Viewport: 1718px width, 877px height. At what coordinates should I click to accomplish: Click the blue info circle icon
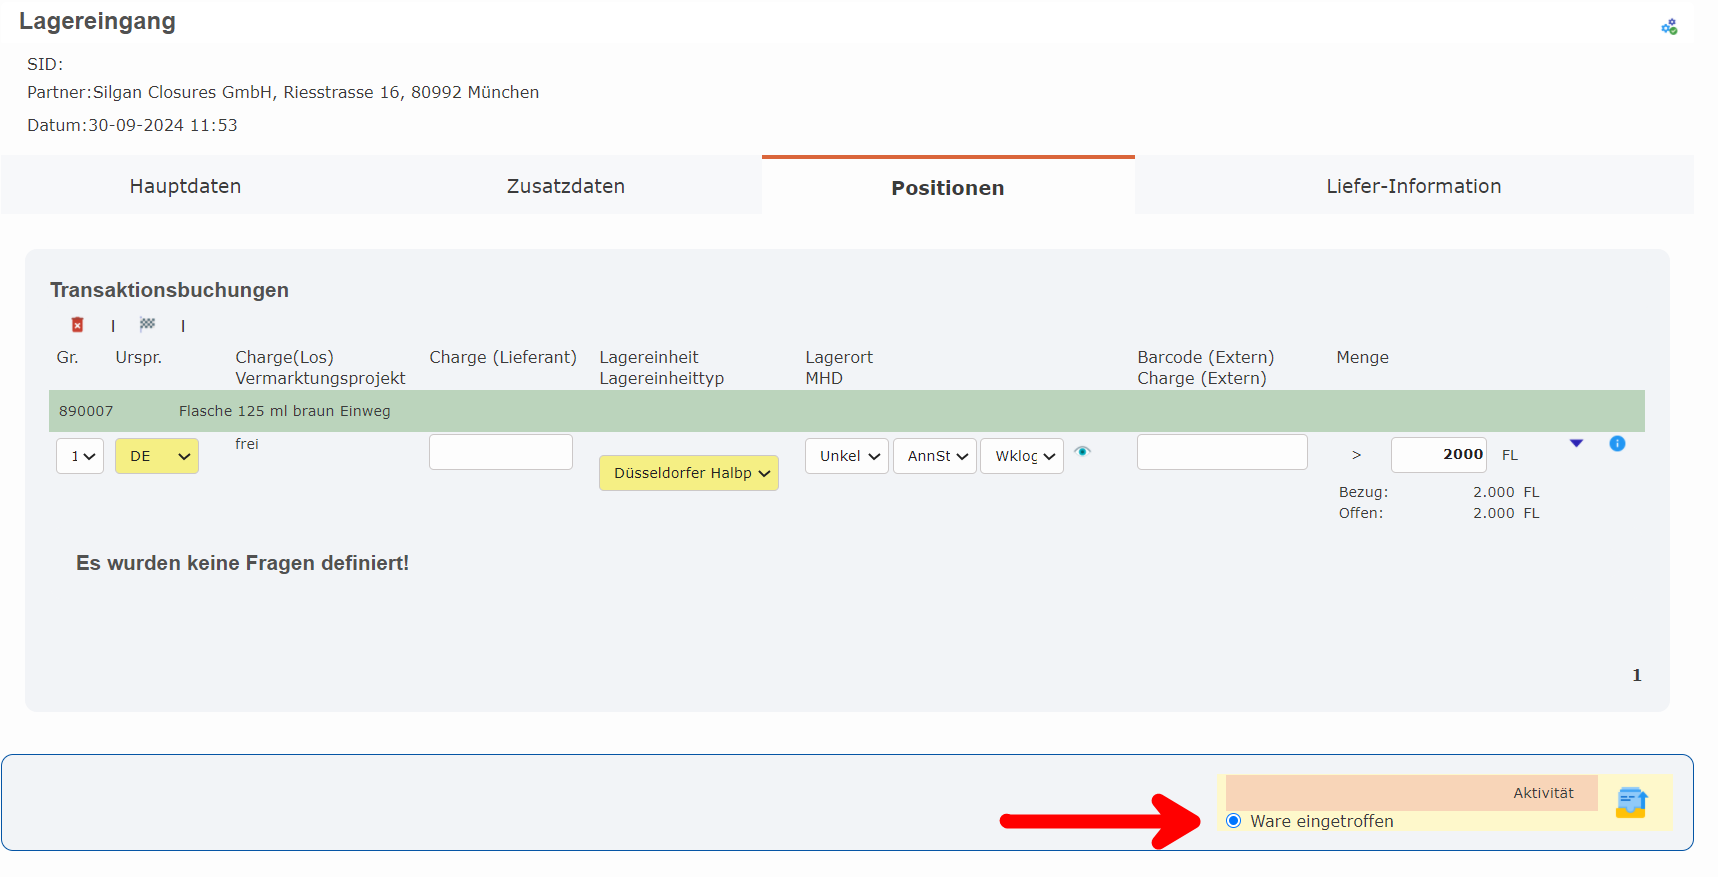tap(1617, 443)
